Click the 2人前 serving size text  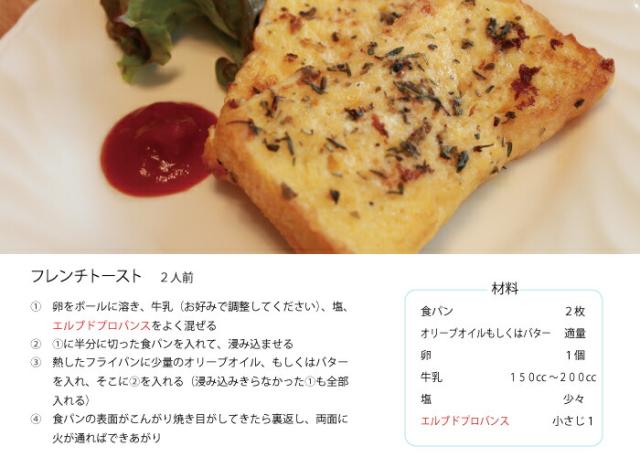point(177,277)
